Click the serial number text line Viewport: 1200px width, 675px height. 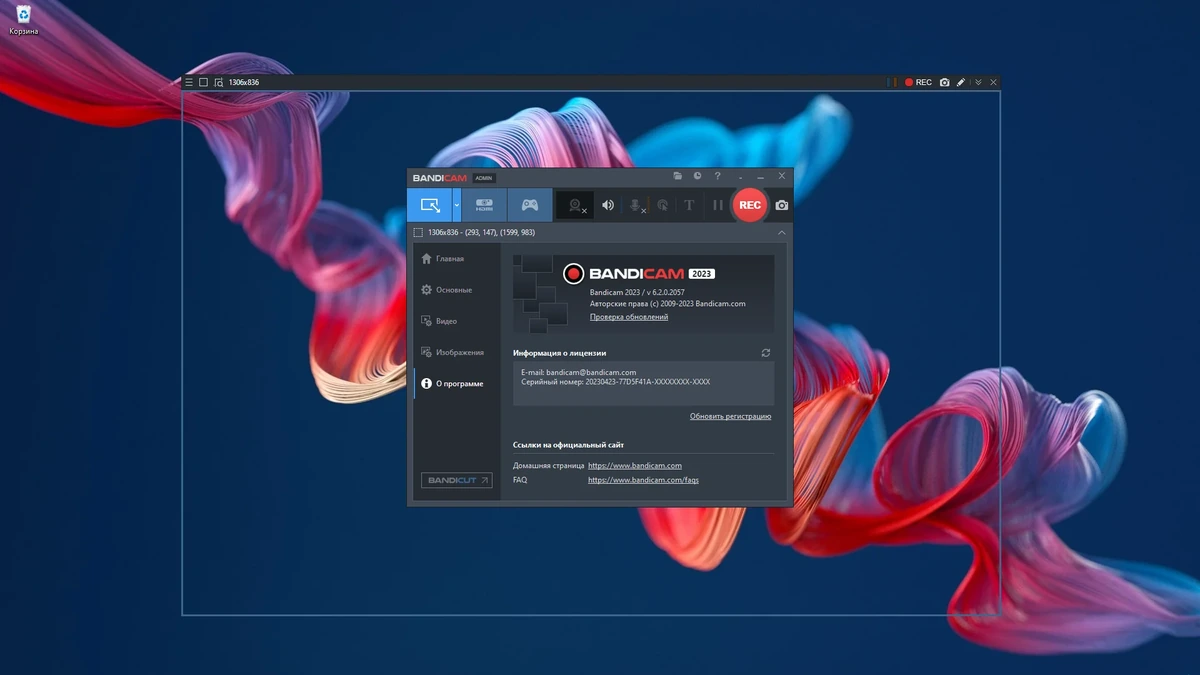tap(615, 382)
